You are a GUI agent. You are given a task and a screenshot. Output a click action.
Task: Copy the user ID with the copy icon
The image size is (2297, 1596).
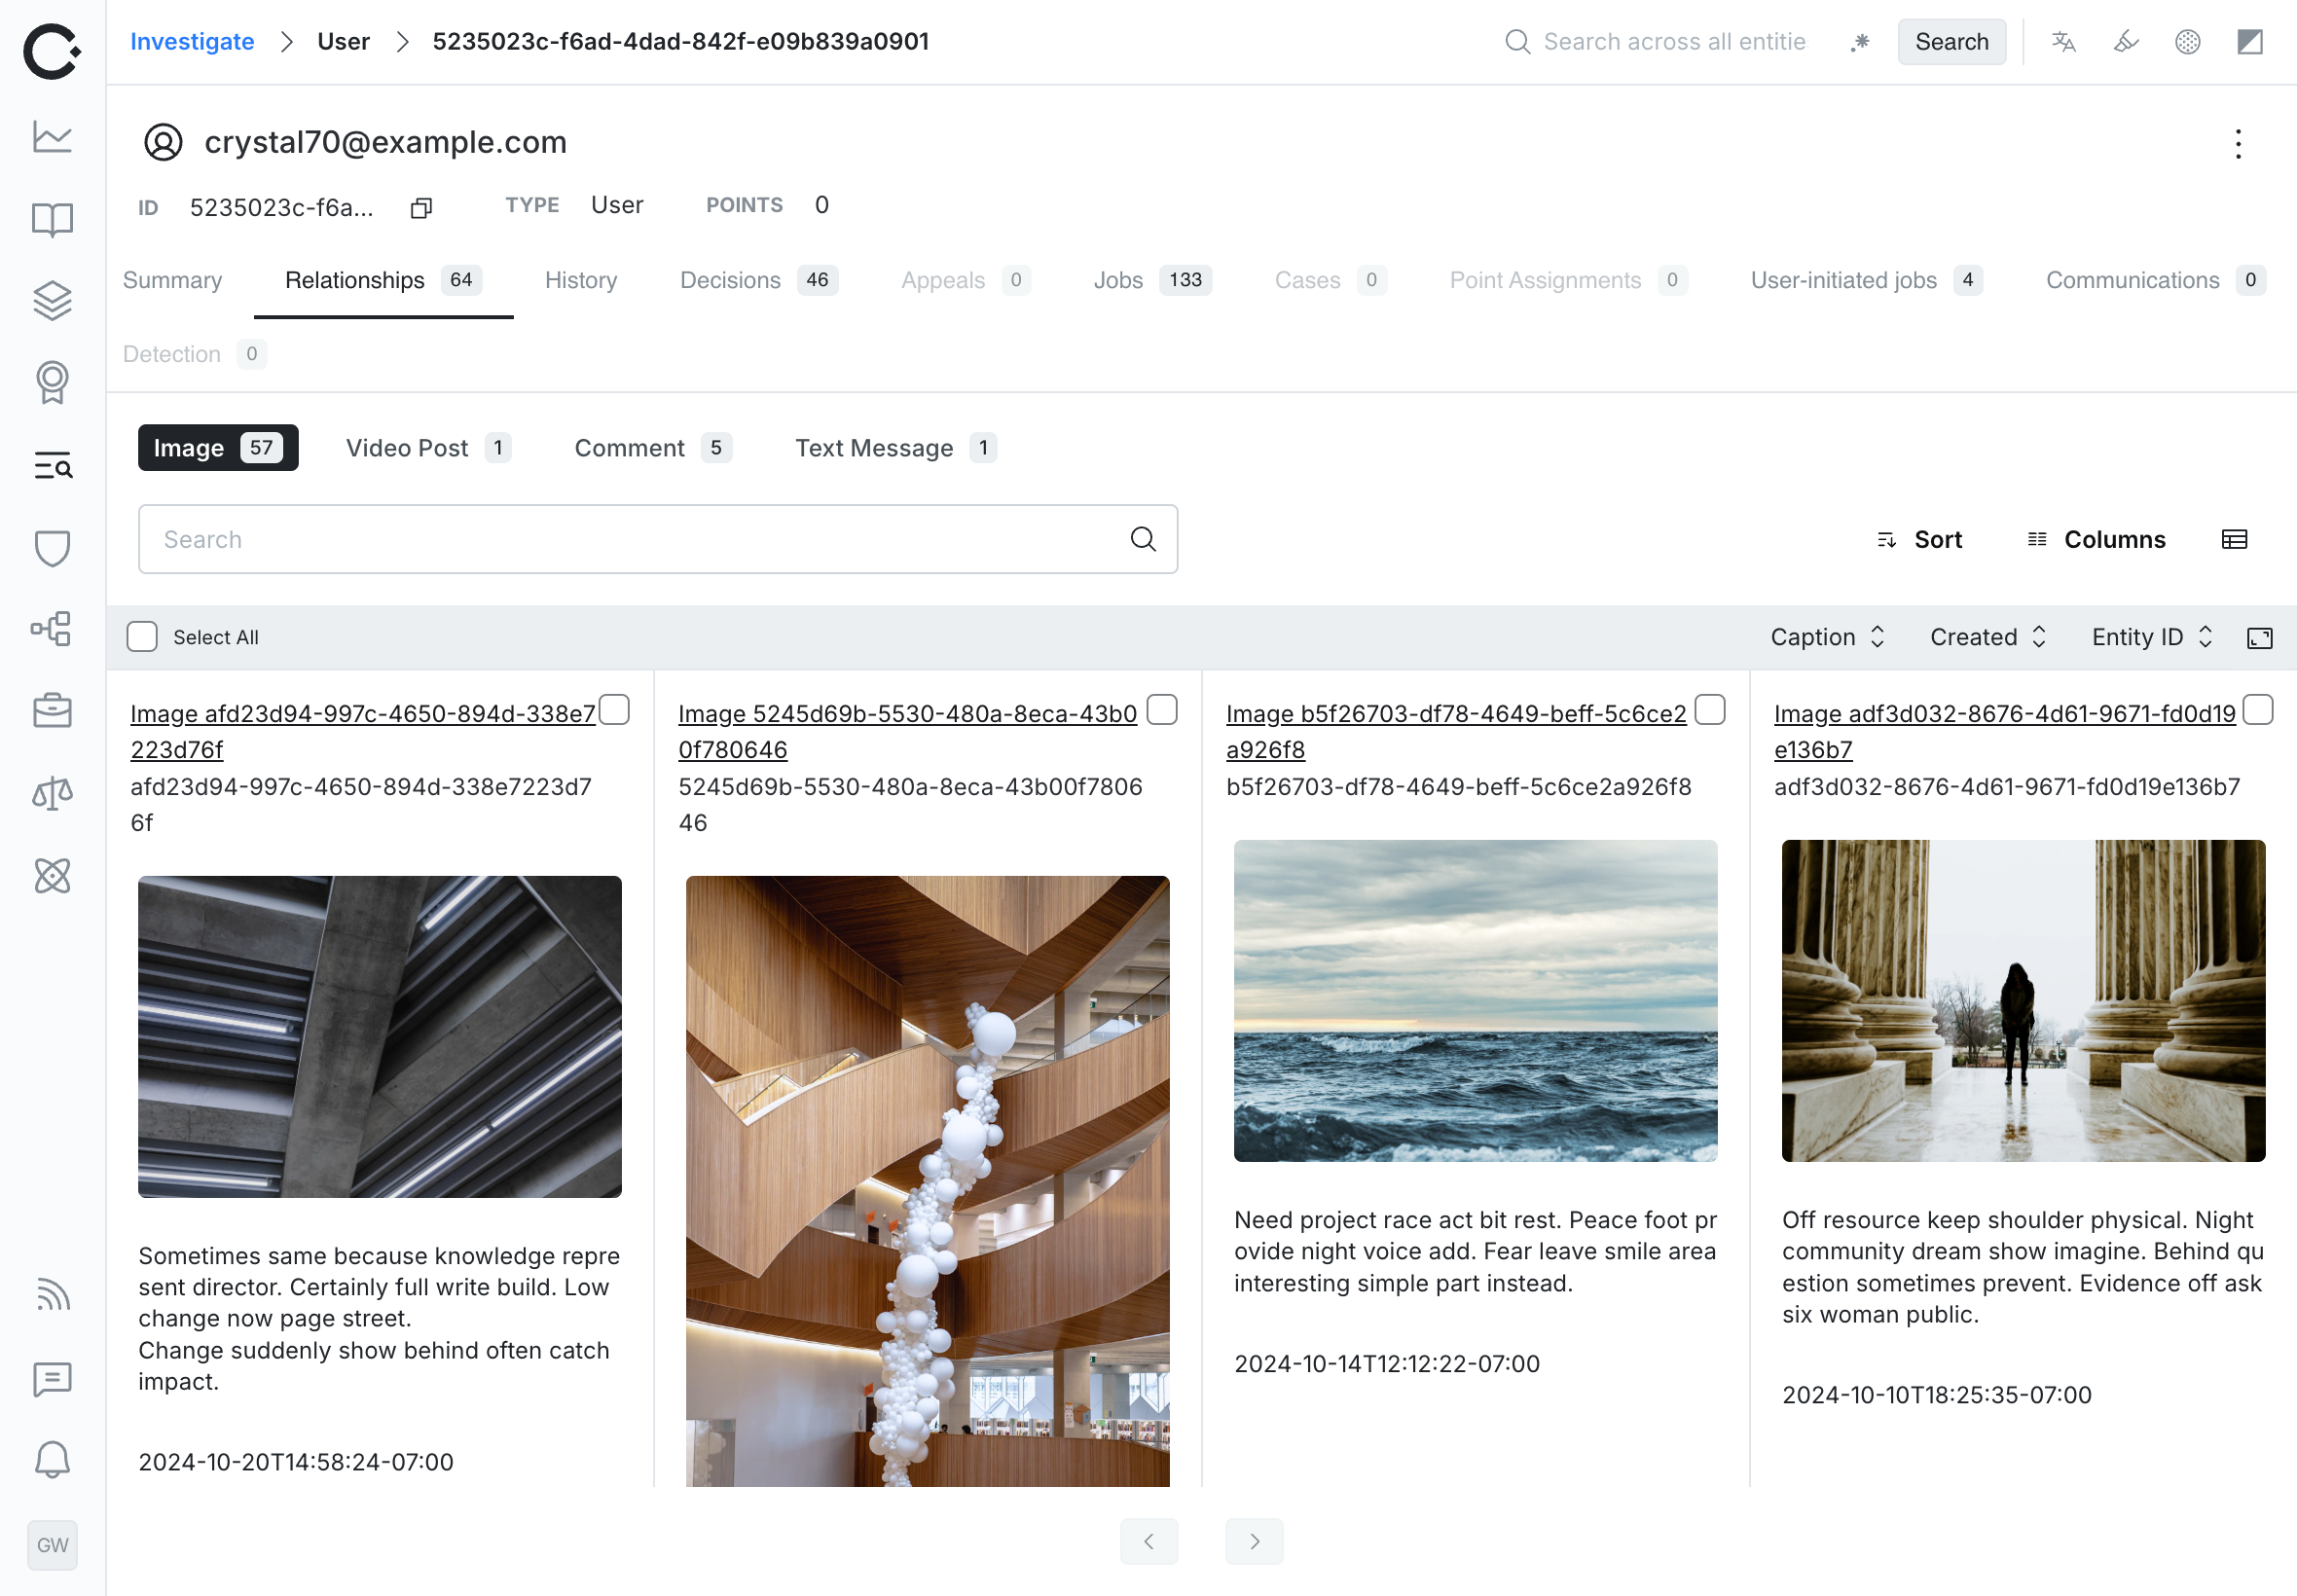[x=420, y=207]
